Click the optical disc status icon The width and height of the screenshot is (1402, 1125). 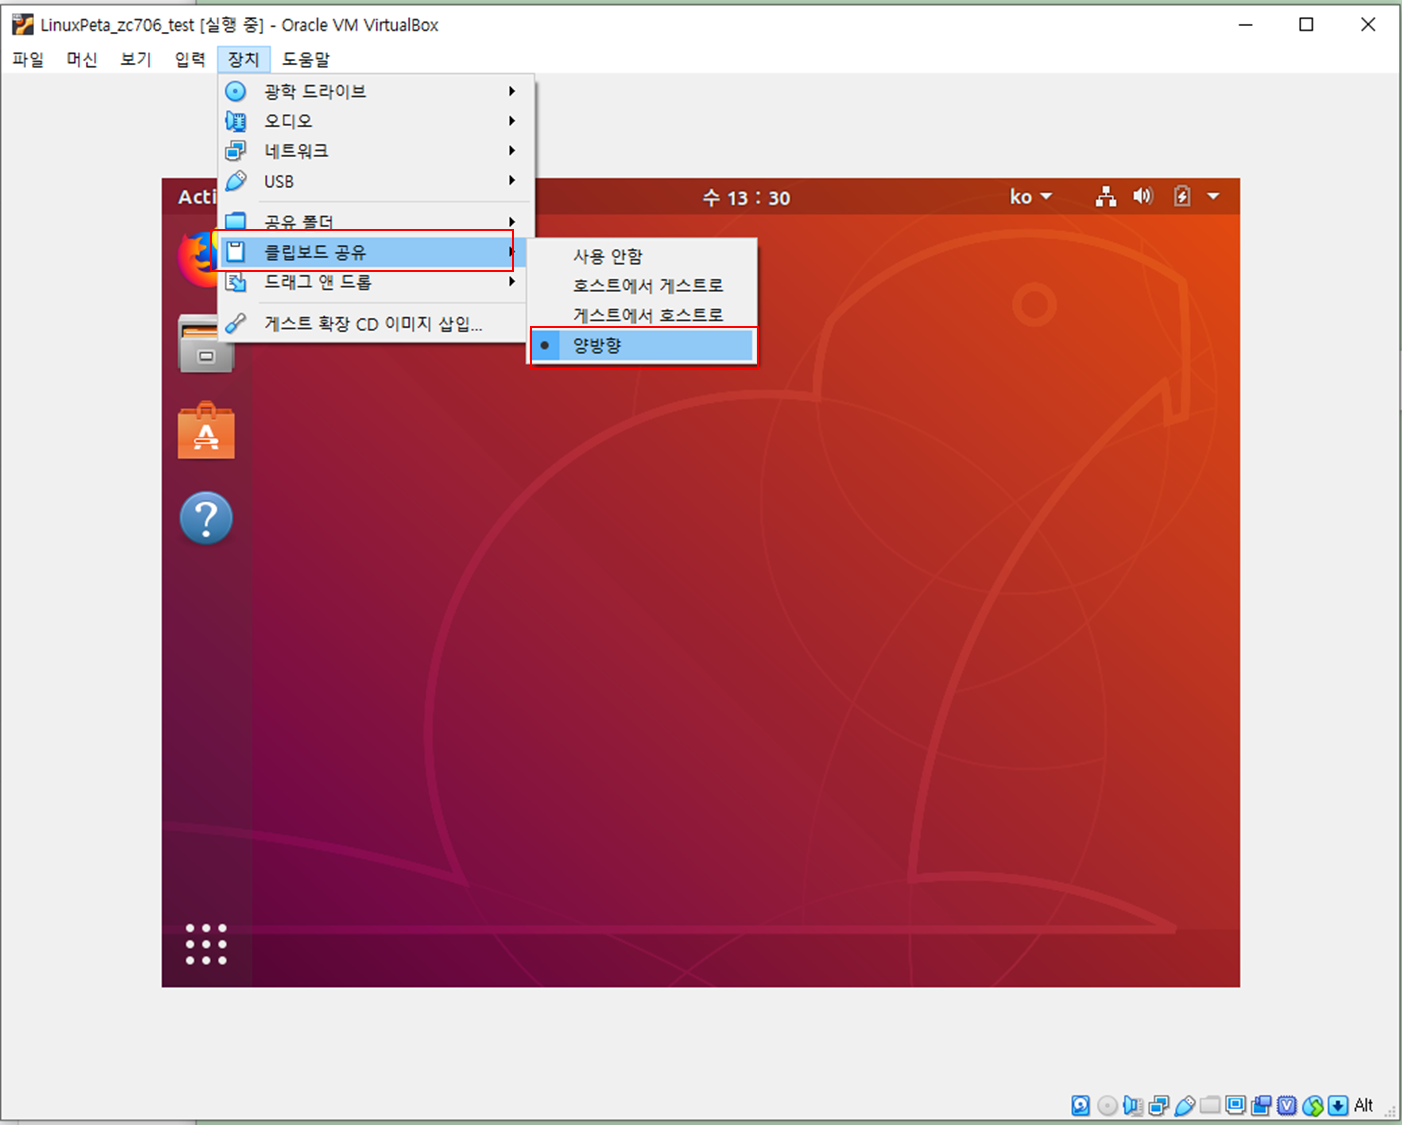[x=1107, y=1105]
